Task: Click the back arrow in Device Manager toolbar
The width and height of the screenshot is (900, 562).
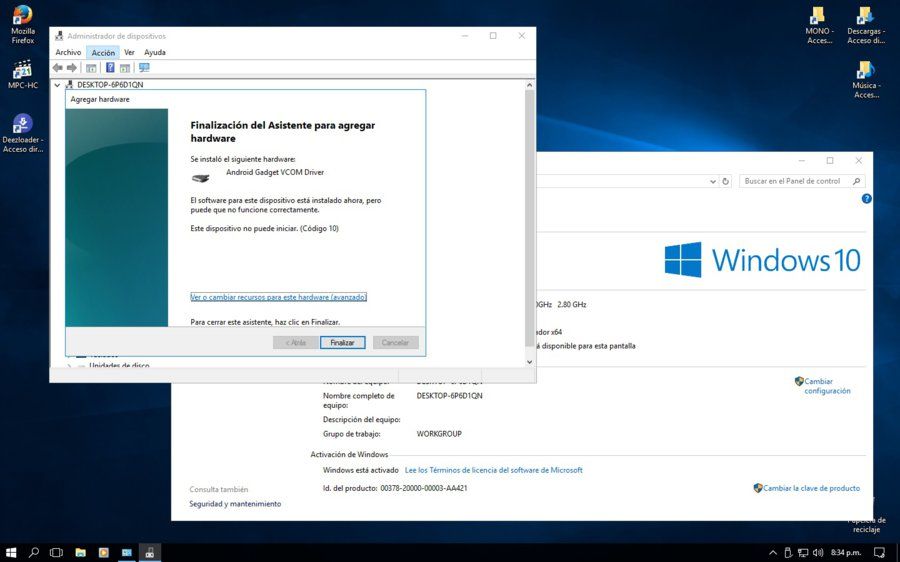Action: coord(57,68)
